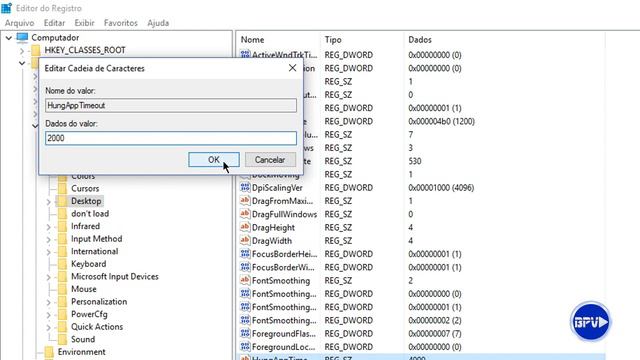Click the HKEY_CLASSES_ROOT folder icon

[36, 50]
